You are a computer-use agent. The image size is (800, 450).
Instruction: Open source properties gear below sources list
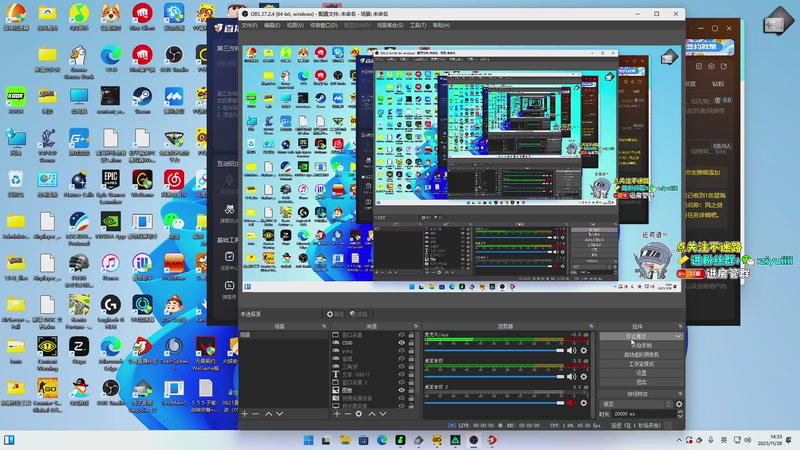(x=359, y=414)
